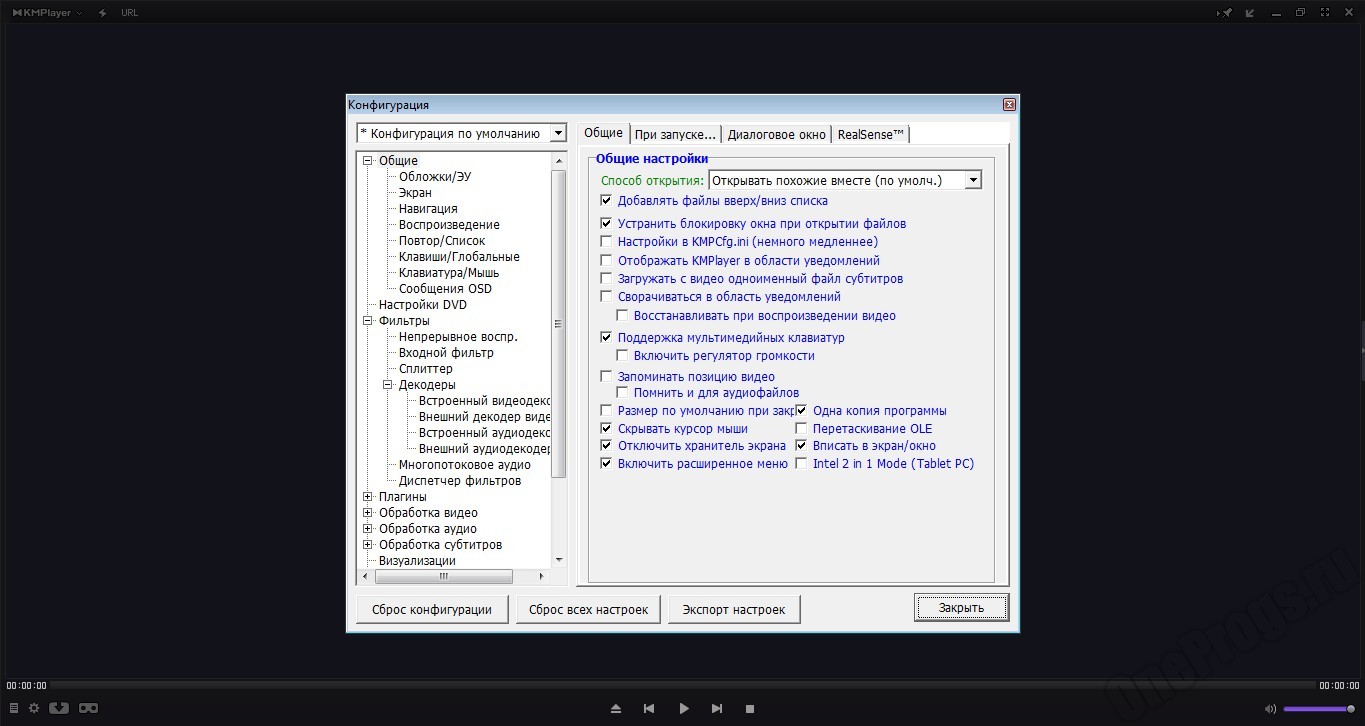The height and width of the screenshot is (726, 1365).
Task: Close the Конфигурация dialog with the X
Action: point(1009,105)
